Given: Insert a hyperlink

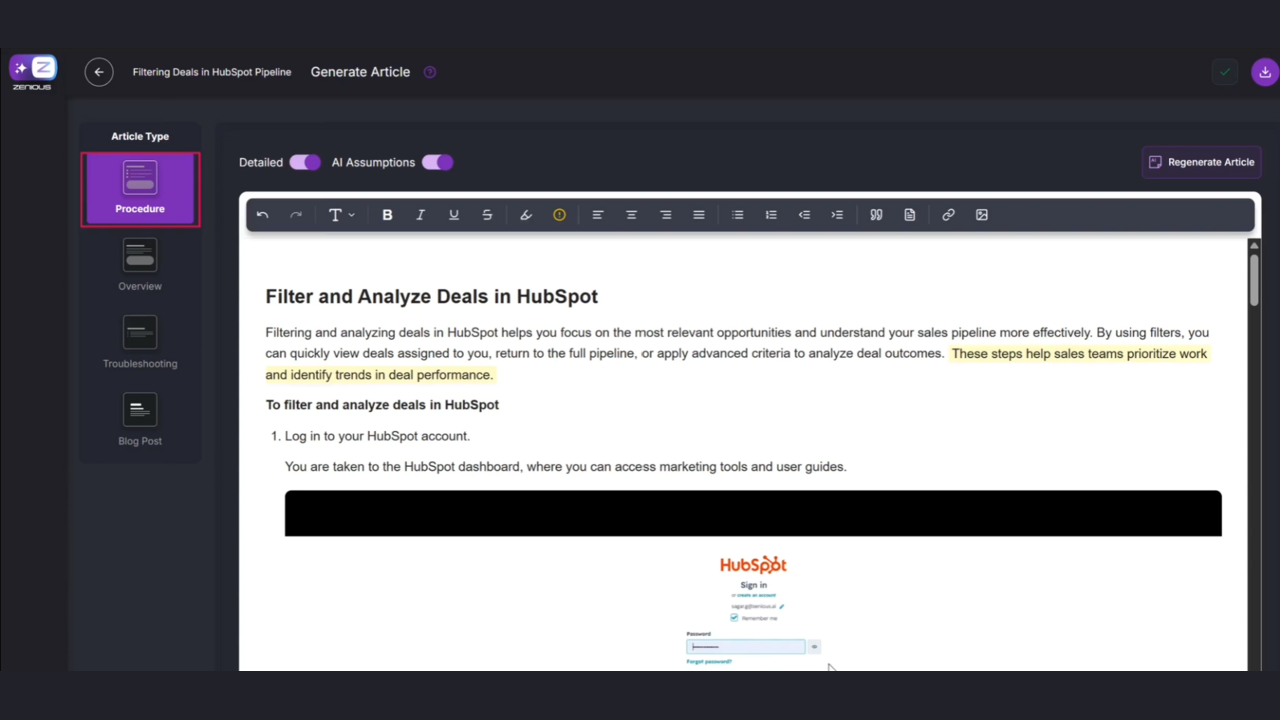Looking at the screenshot, I should [948, 215].
